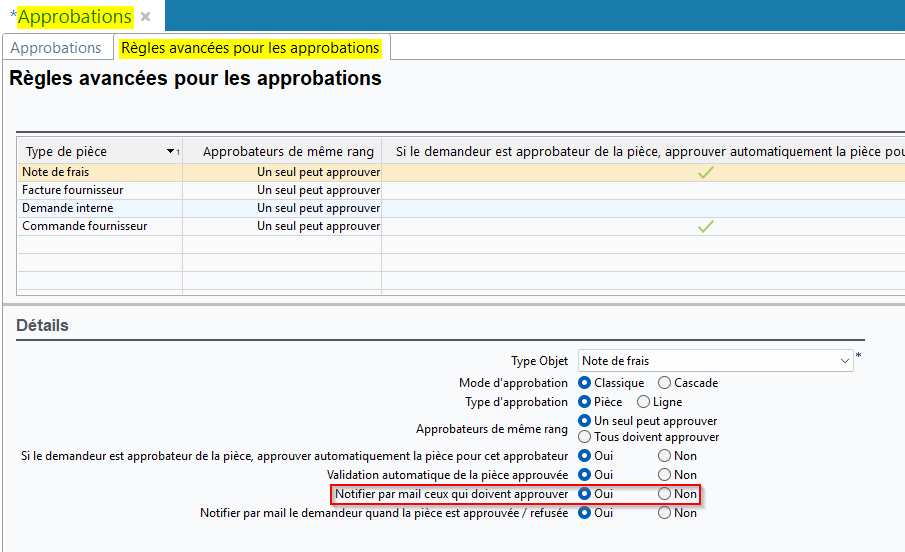905x552 pixels.
Task: Sort by Type de pièce column arrow
Action: point(171,152)
